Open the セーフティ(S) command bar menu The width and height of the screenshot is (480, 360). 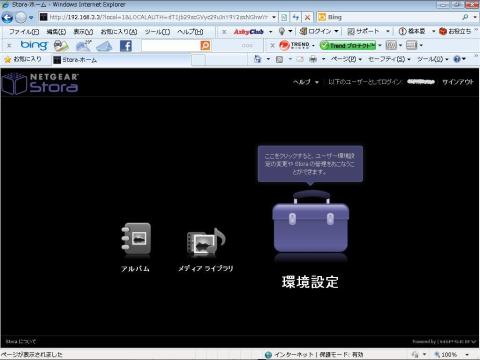tap(389, 59)
